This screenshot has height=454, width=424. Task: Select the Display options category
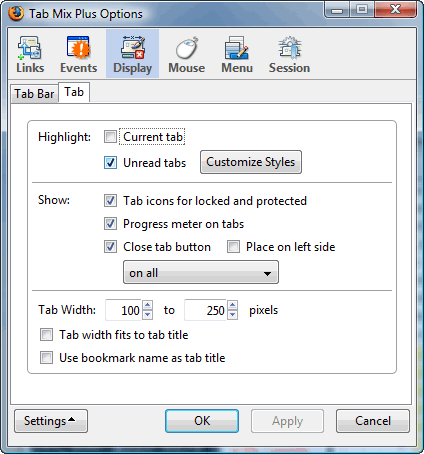(132, 54)
